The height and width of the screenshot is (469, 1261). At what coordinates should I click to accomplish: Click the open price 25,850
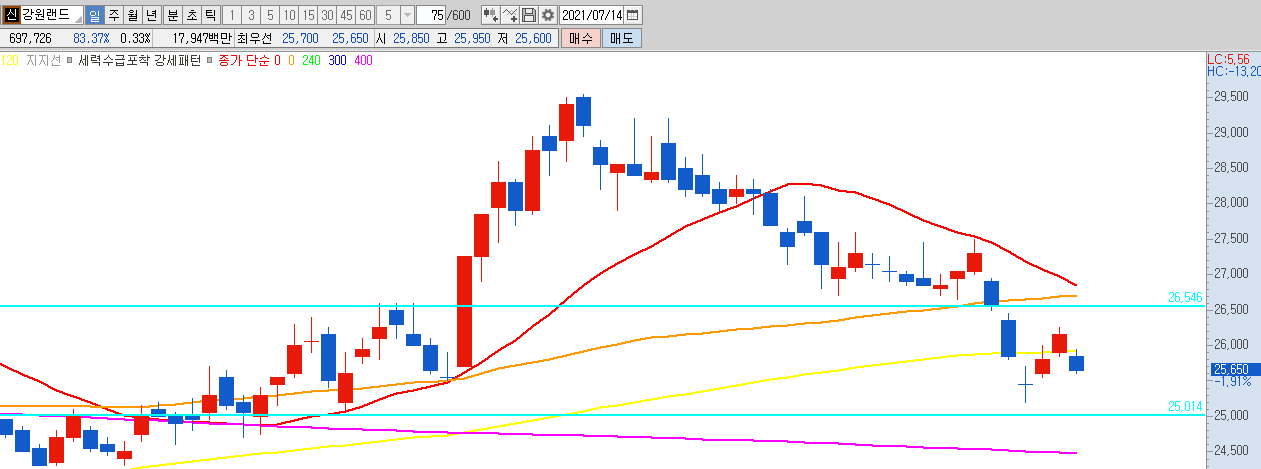pyautogui.click(x=411, y=38)
